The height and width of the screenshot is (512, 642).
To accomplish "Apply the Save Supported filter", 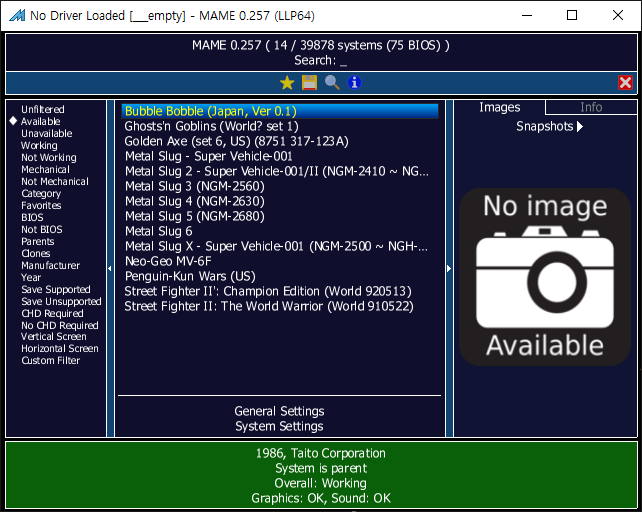I will pos(56,290).
